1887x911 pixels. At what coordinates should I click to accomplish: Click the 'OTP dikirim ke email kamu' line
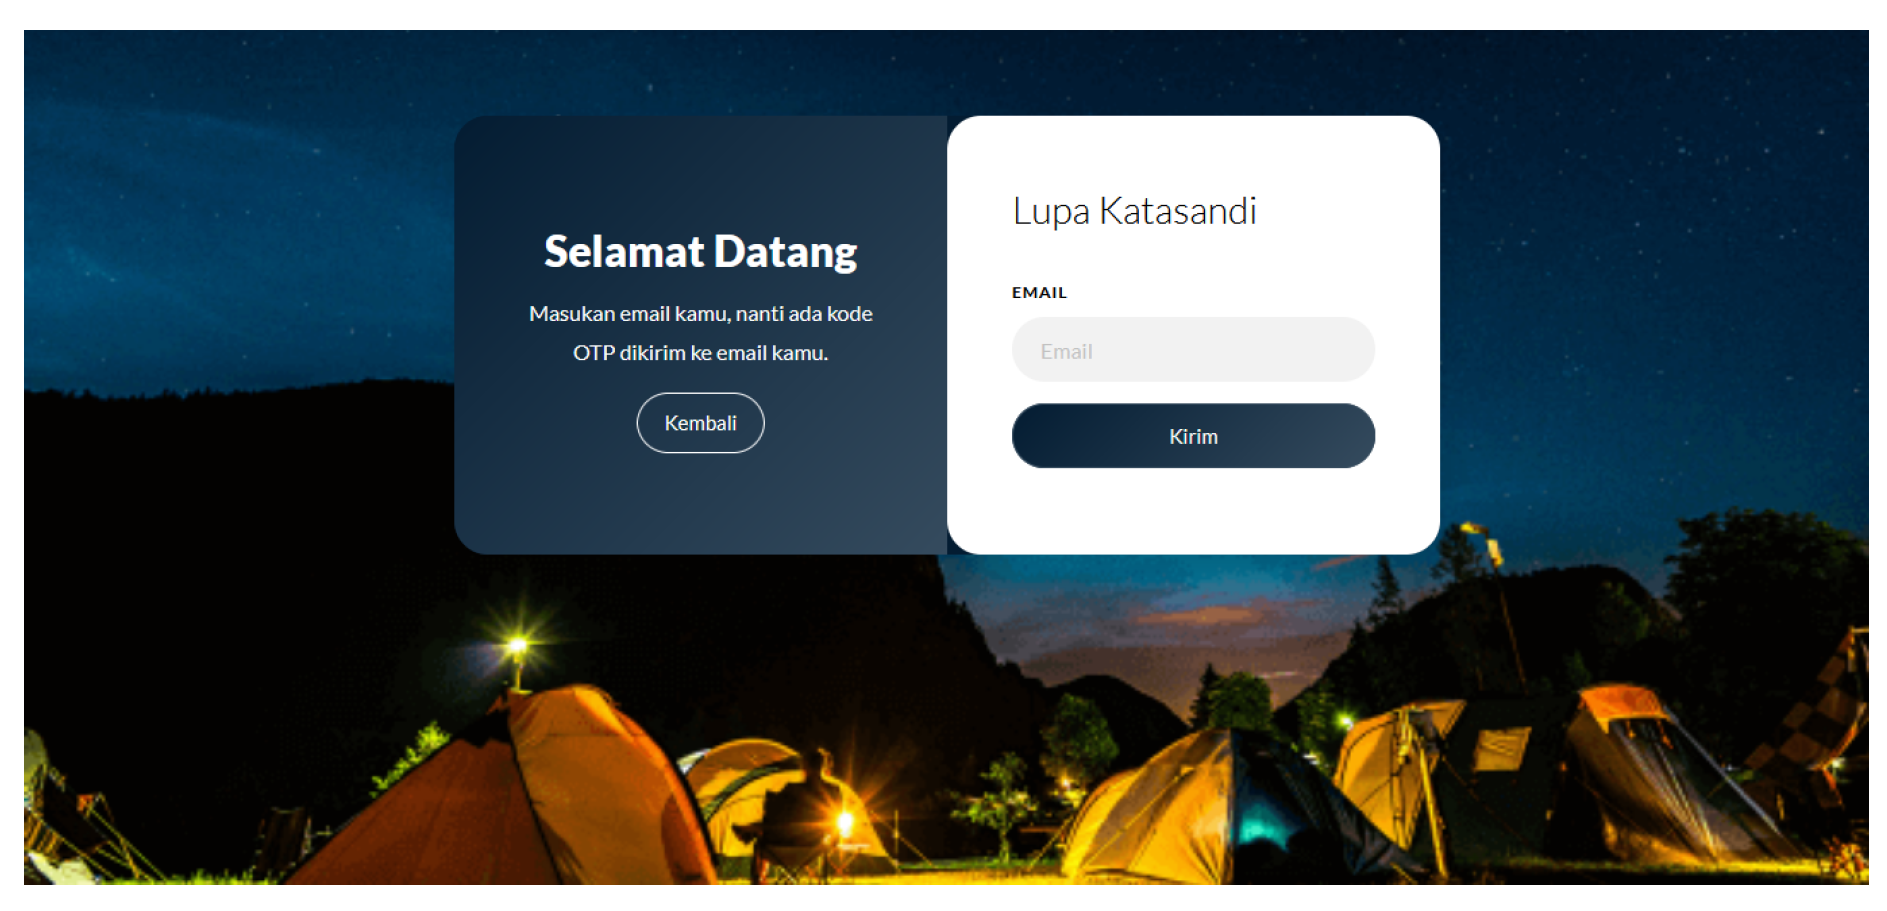(x=700, y=353)
